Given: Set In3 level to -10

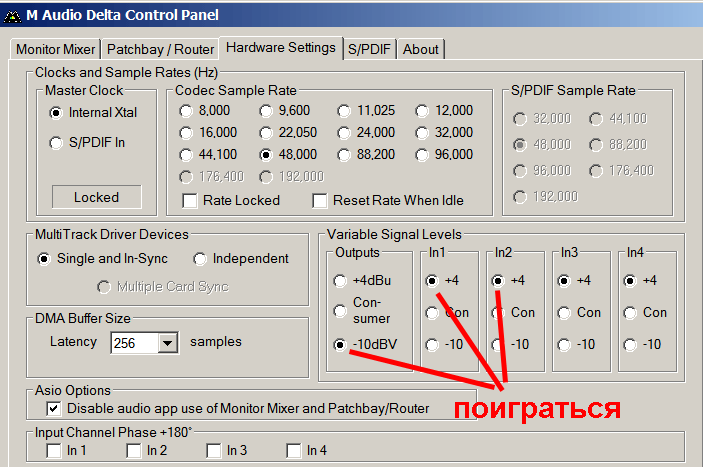Looking at the screenshot, I should (x=564, y=345).
